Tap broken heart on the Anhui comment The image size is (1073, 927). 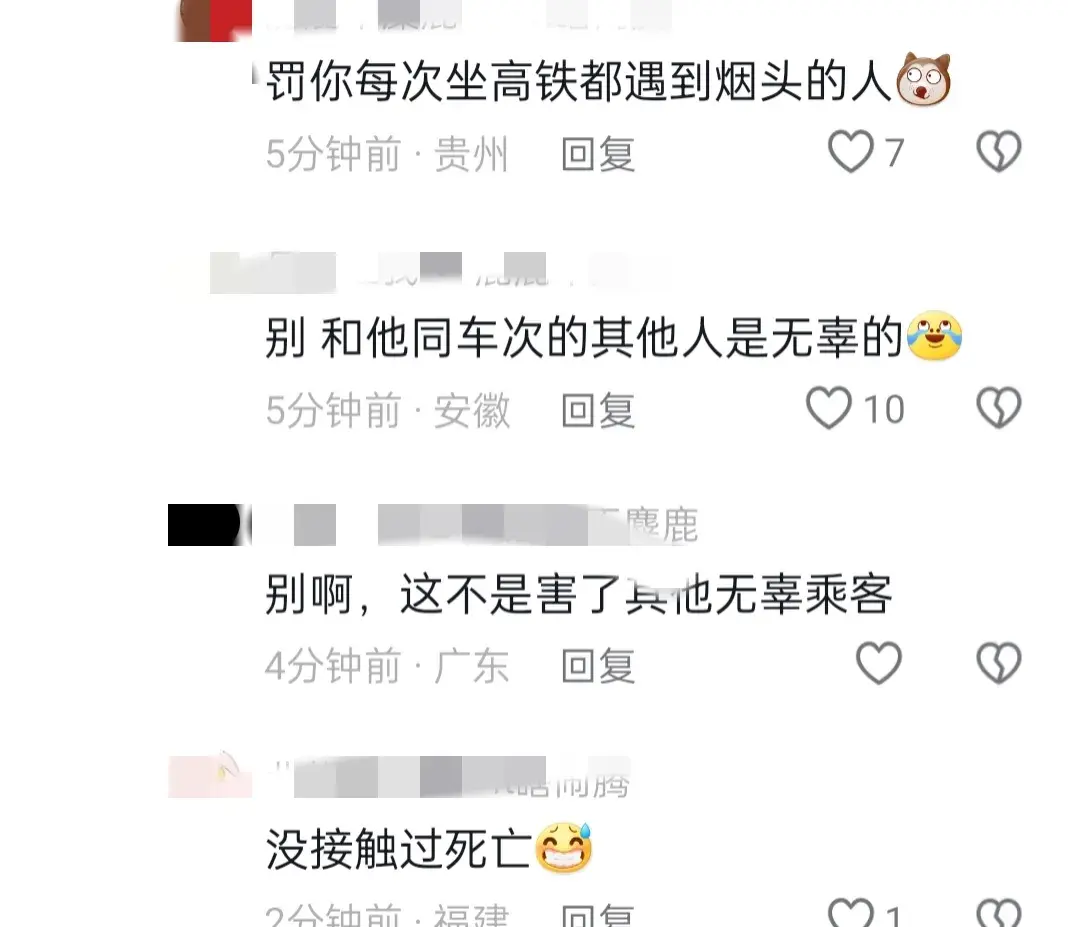998,408
